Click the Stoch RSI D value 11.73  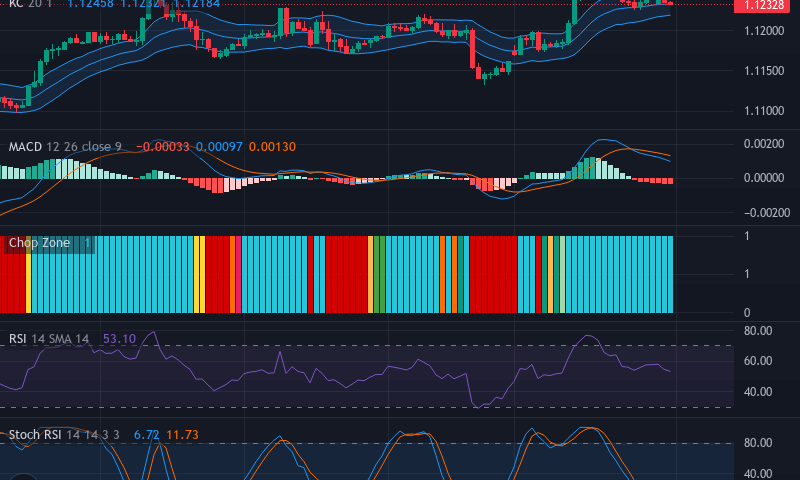pos(182,435)
